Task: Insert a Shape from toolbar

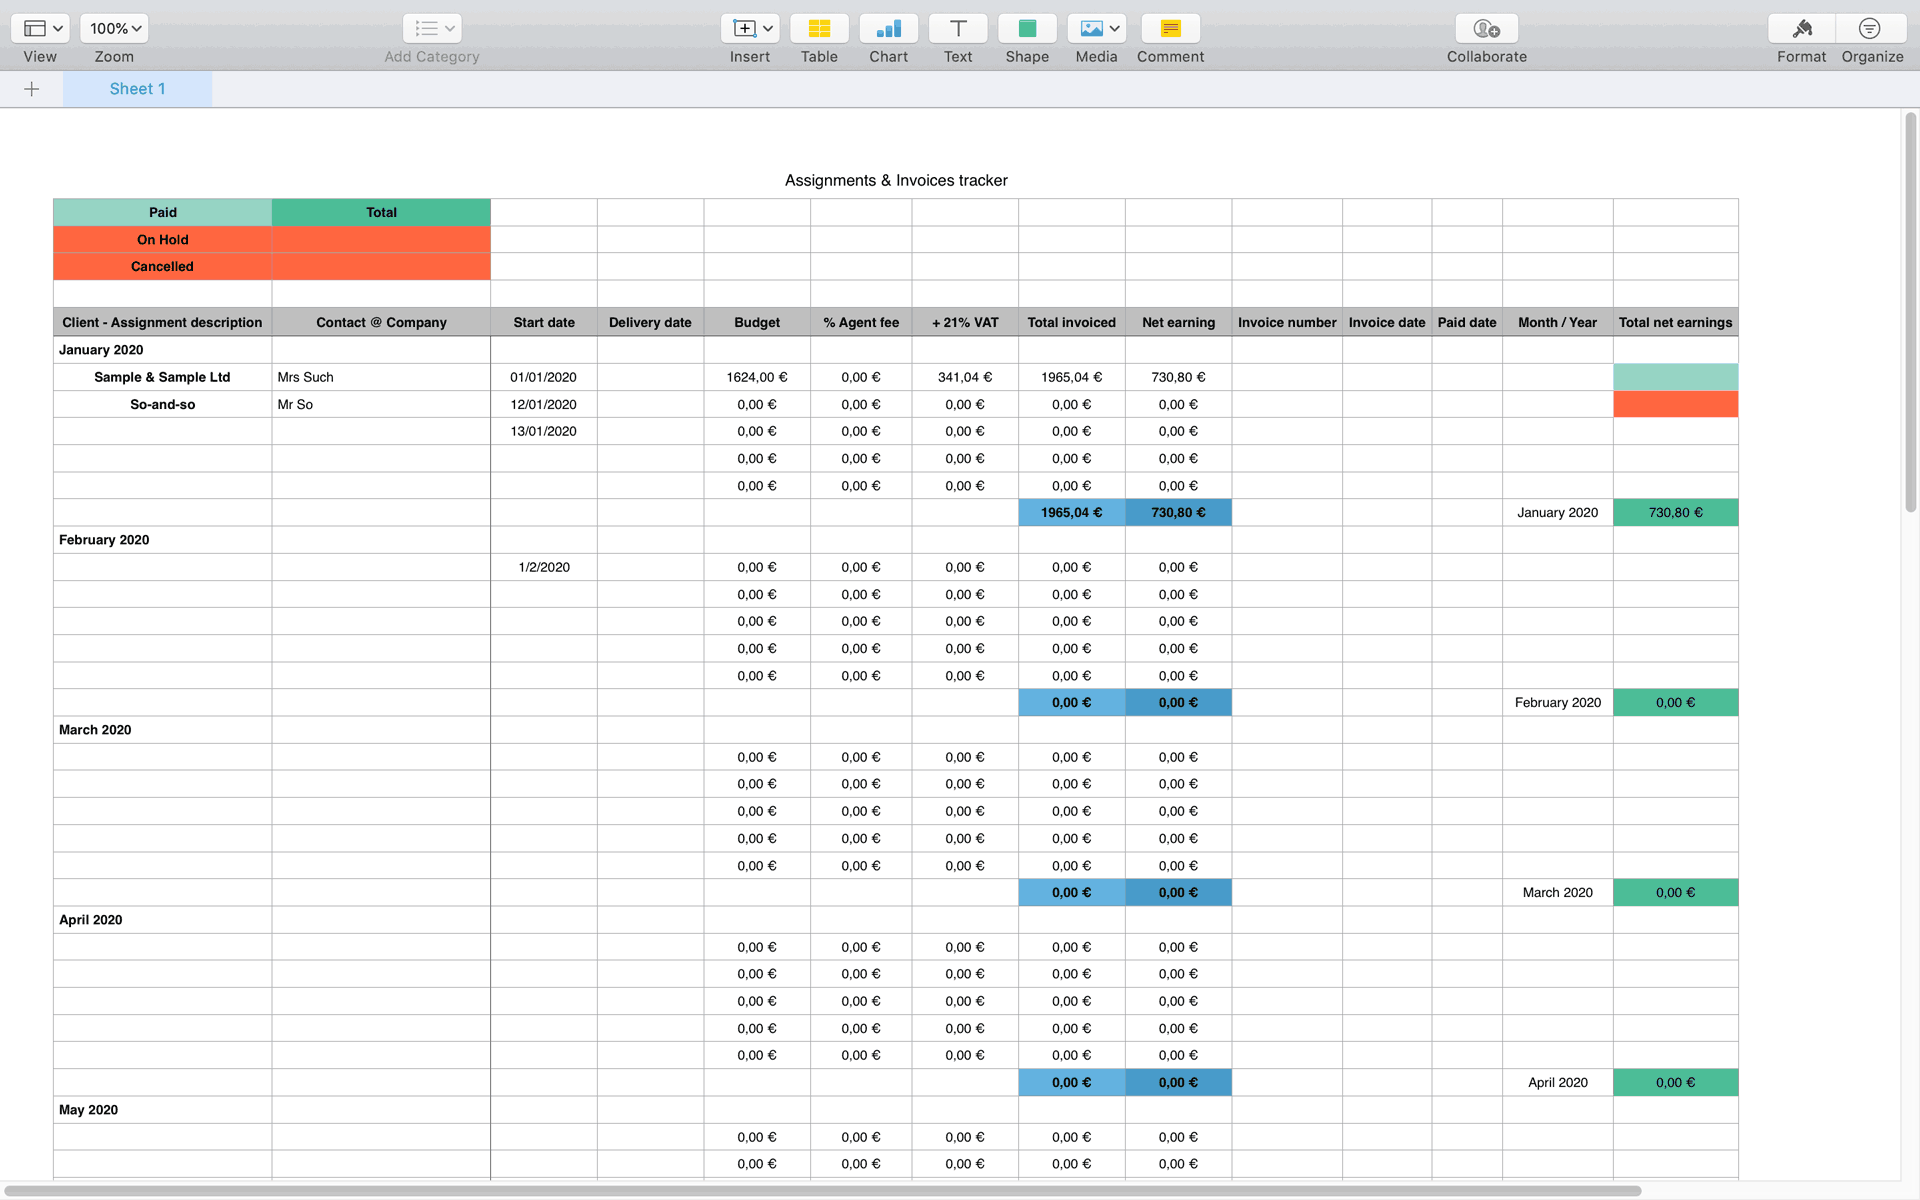Action: click(x=1027, y=29)
